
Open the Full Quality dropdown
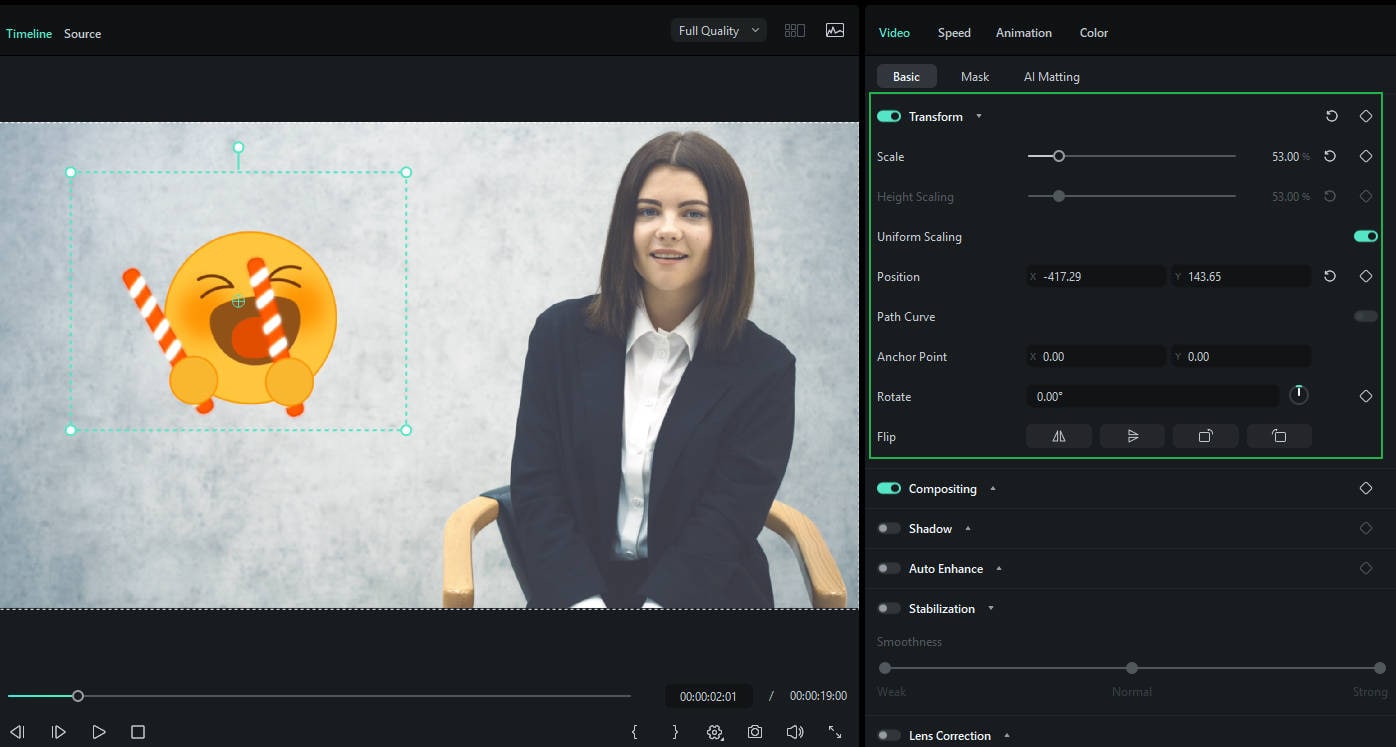(x=717, y=30)
